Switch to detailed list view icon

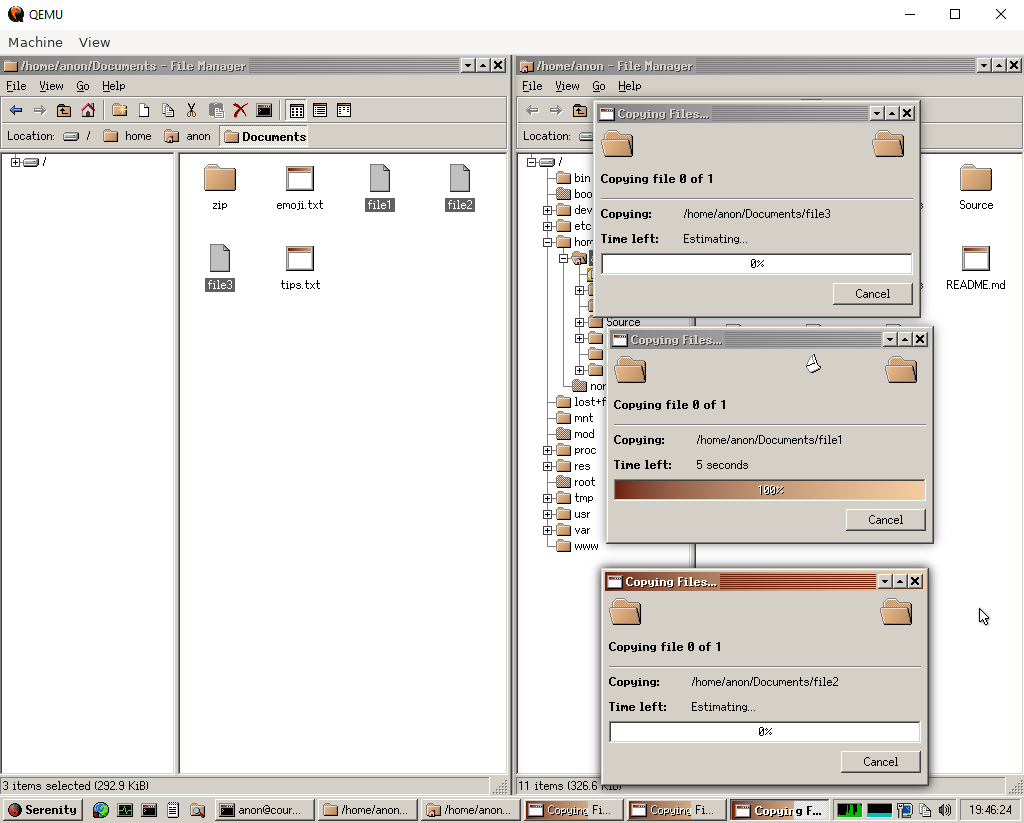click(320, 110)
